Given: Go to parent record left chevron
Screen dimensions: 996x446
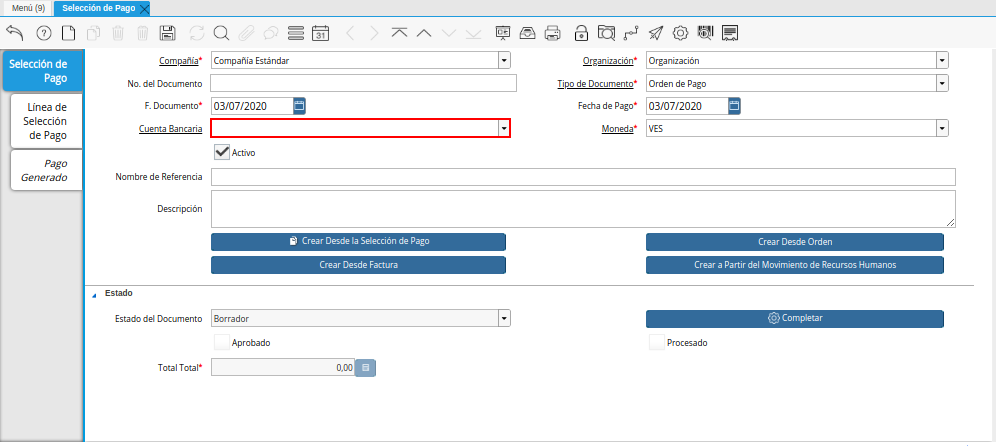Looking at the screenshot, I should tap(350, 33).
